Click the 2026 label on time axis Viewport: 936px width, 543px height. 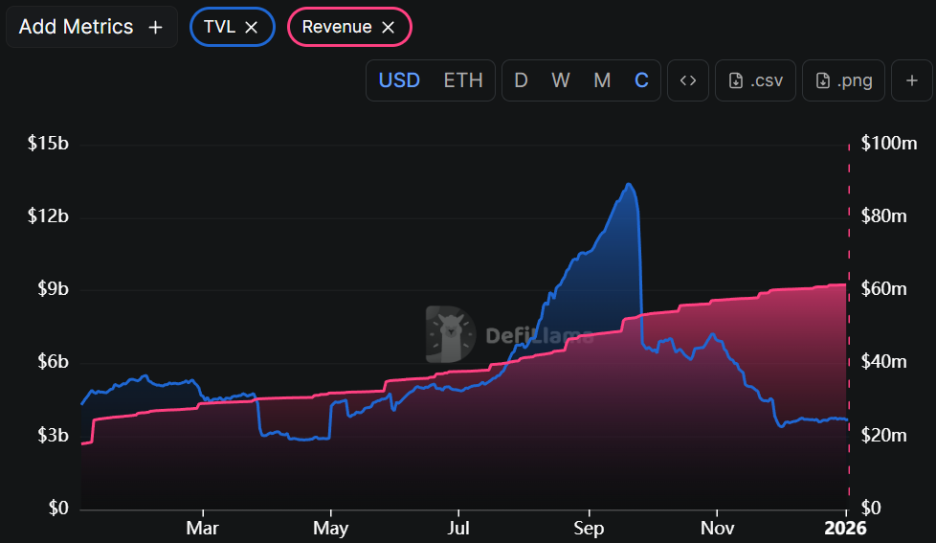tap(845, 528)
